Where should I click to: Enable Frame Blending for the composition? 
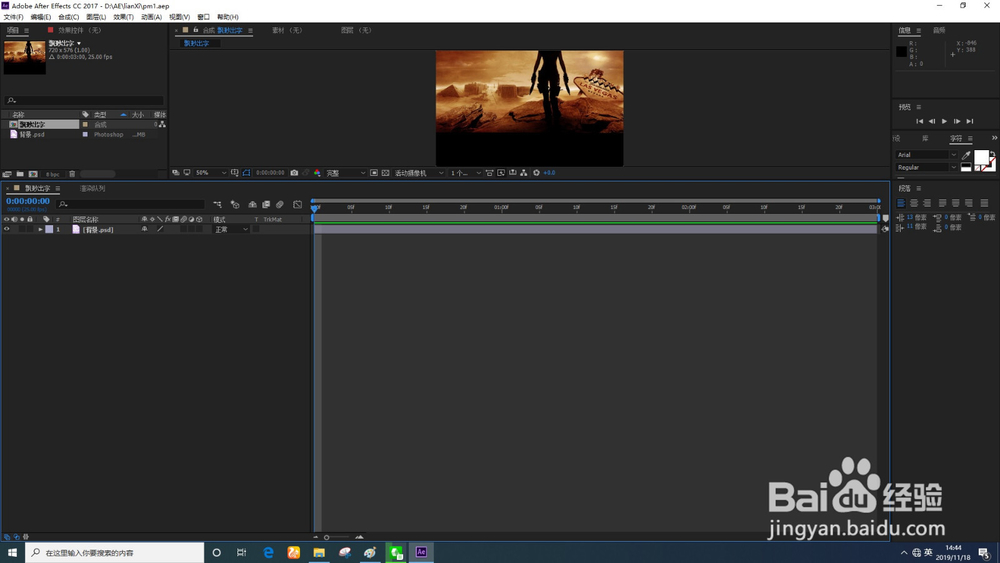pos(266,205)
